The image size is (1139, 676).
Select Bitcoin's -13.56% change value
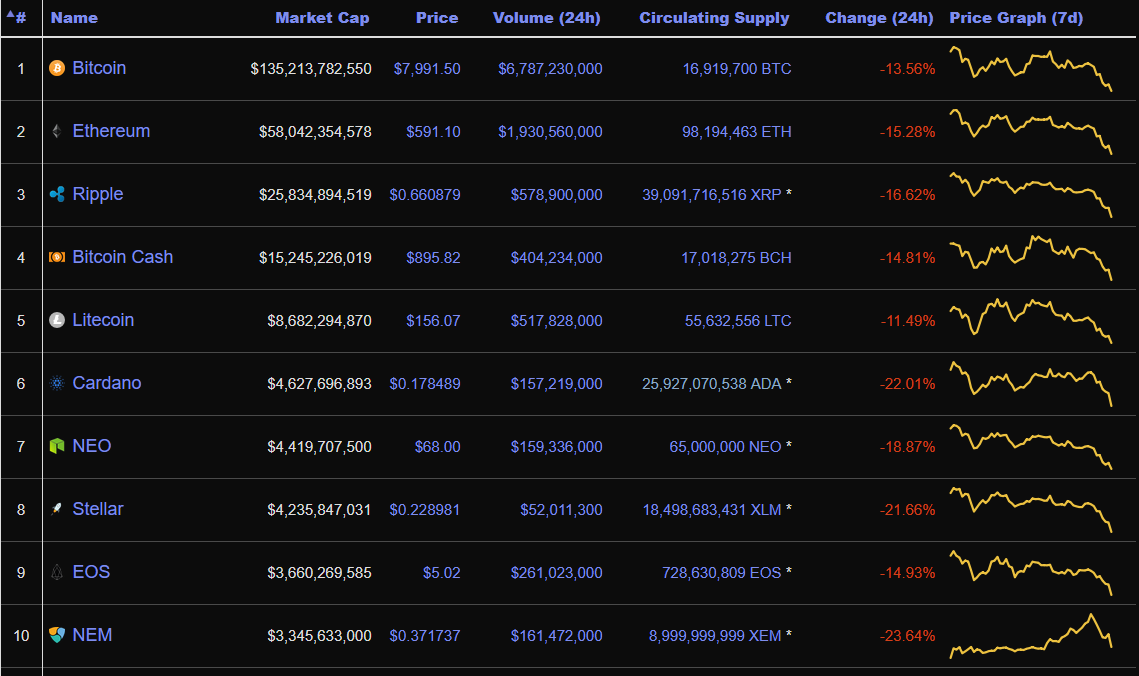click(x=907, y=69)
